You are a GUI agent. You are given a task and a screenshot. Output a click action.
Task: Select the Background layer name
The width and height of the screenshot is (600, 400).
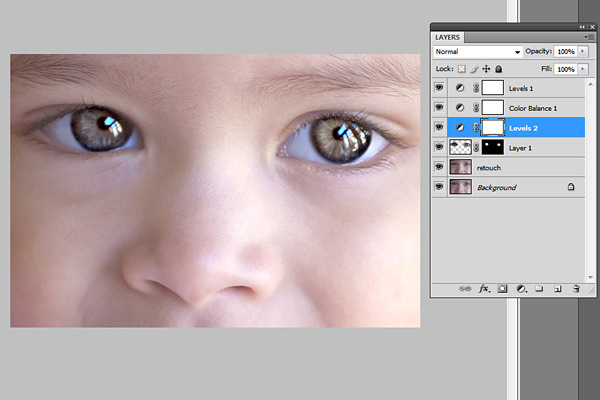coord(496,188)
